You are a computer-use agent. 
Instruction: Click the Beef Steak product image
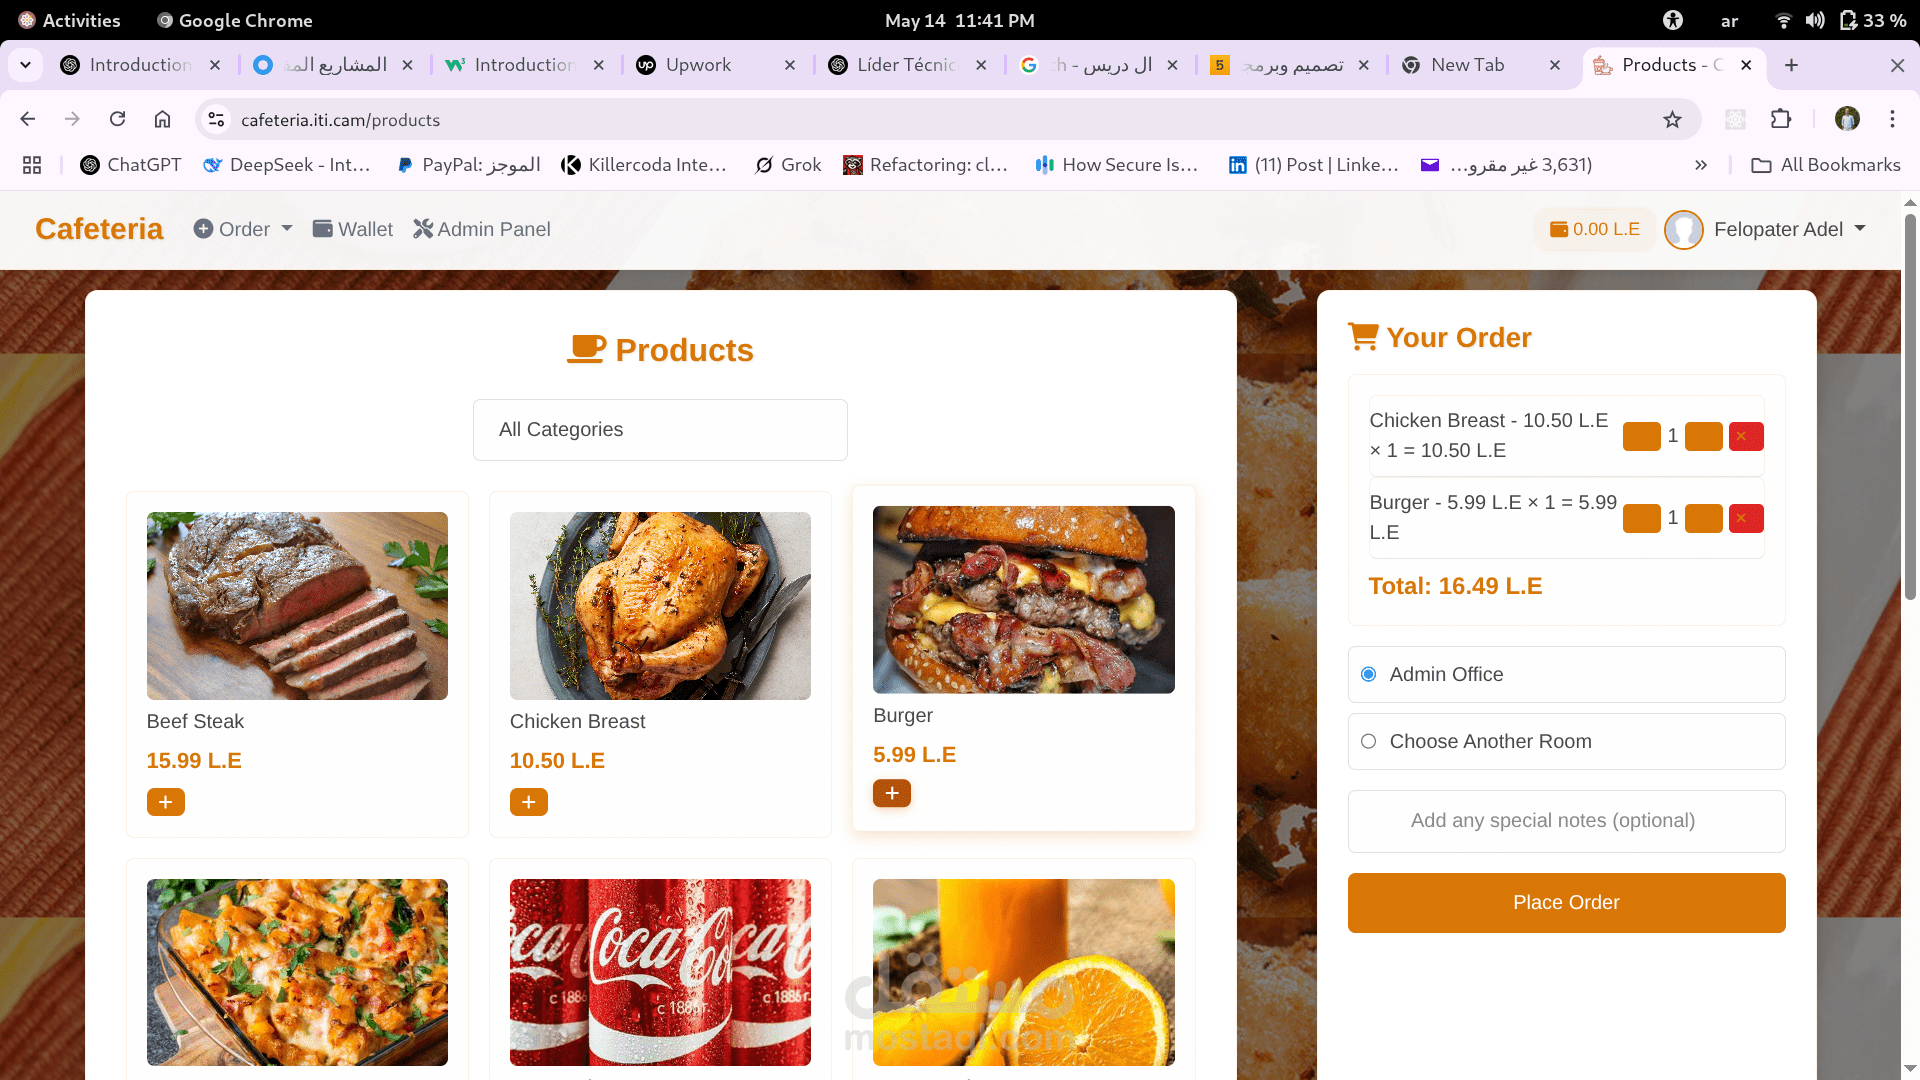[x=297, y=606]
